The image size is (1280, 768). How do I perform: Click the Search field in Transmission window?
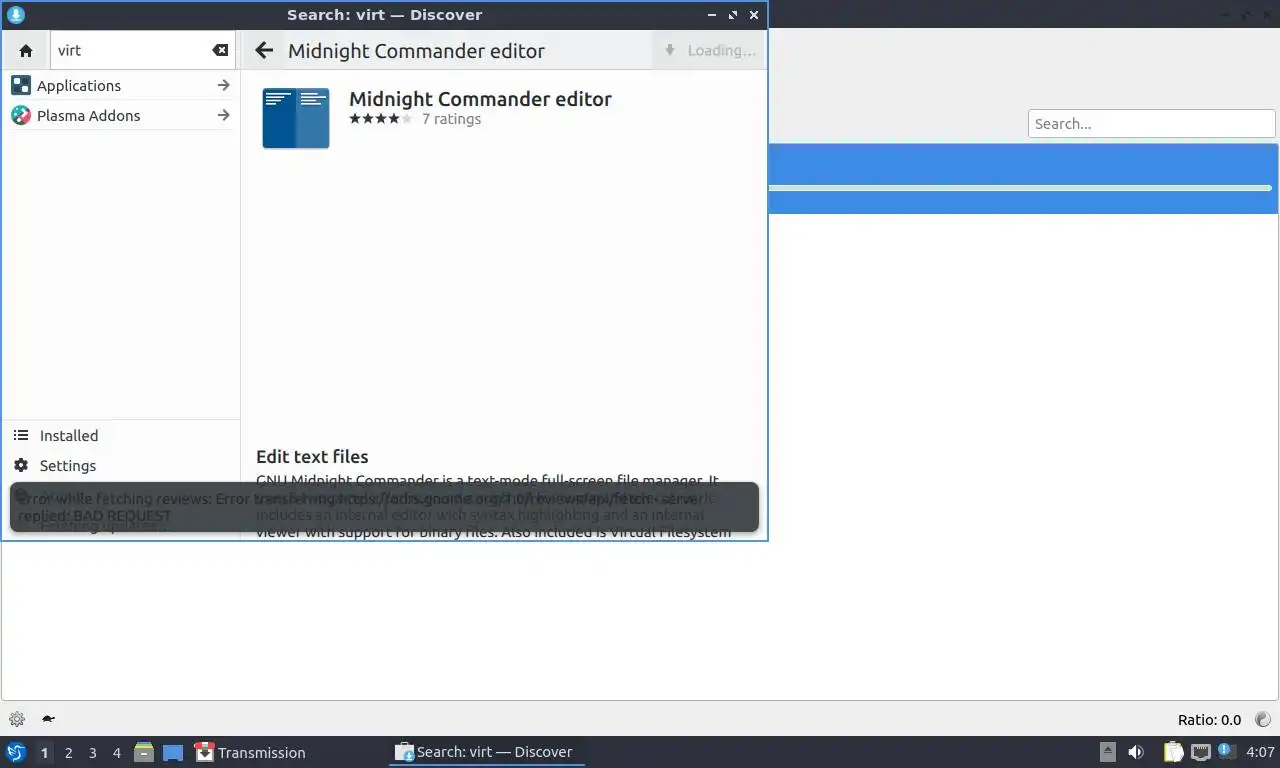(1151, 124)
